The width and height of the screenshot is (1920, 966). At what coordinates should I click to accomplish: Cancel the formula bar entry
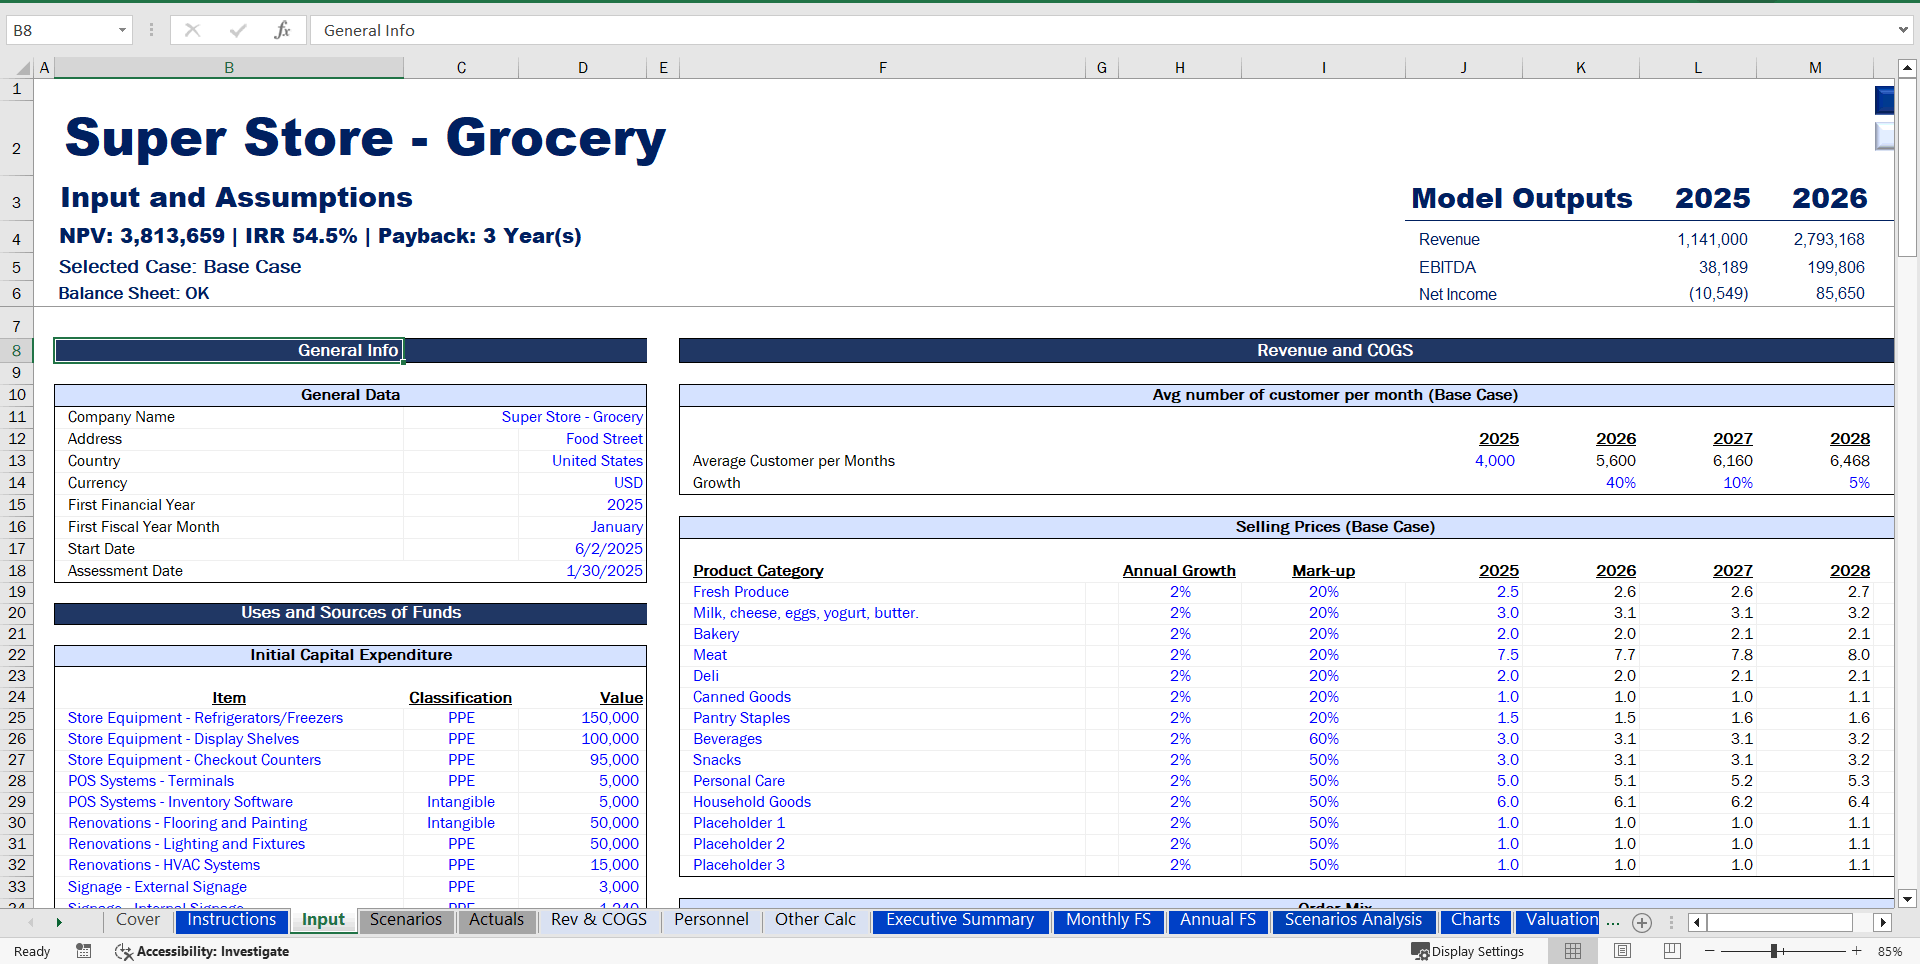(x=192, y=30)
